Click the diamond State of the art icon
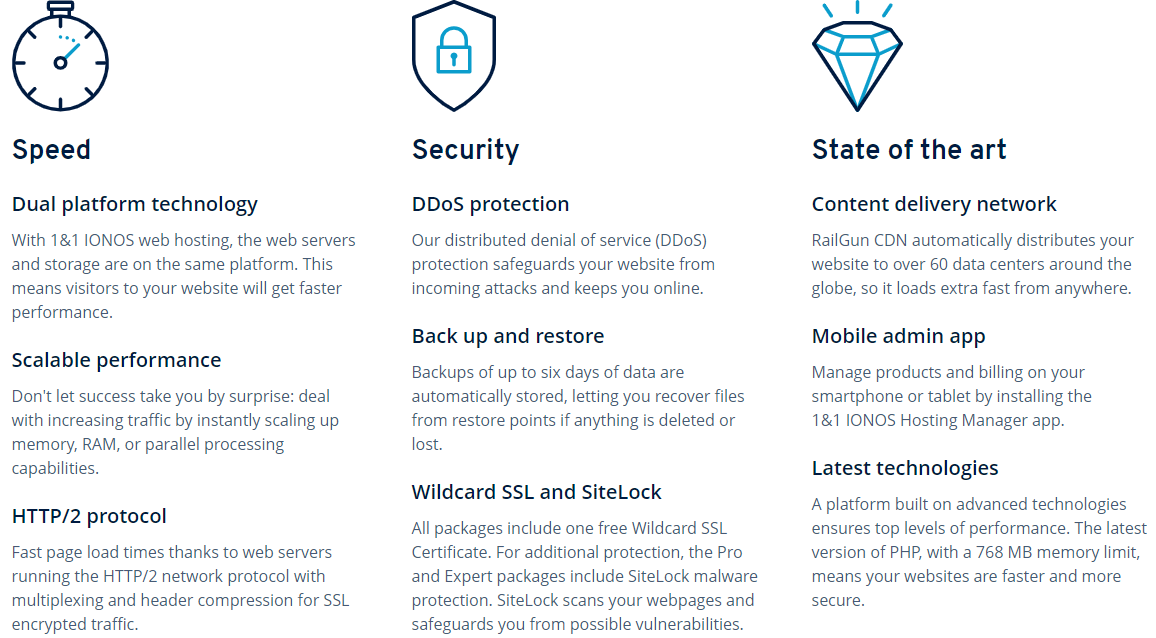The width and height of the screenshot is (1156, 638). pos(857,56)
